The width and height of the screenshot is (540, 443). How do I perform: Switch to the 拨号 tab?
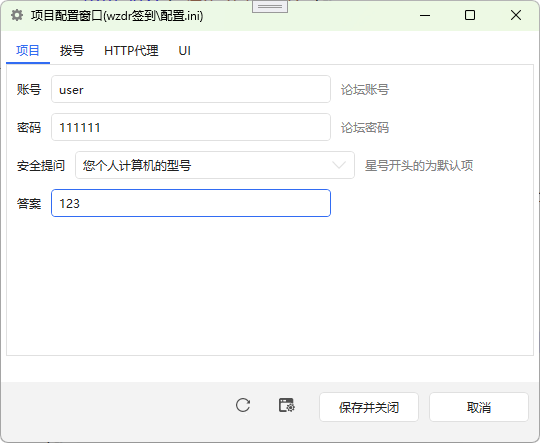coord(72,51)
